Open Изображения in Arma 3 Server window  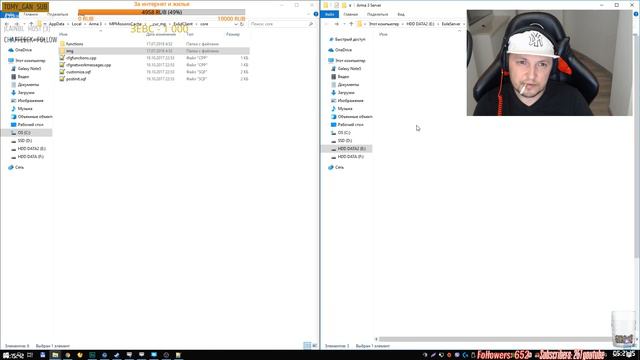(x=350, y=100)
